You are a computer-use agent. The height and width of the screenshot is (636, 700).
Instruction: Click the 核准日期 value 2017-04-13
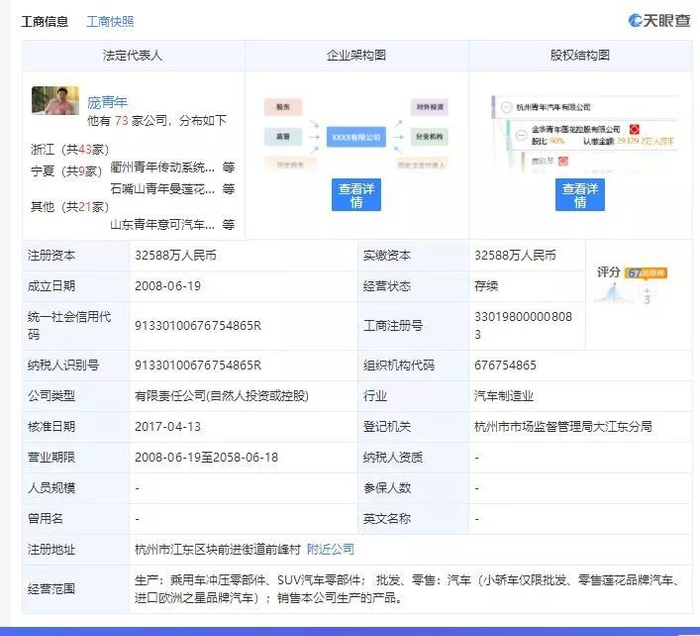(x=167, y=426)
